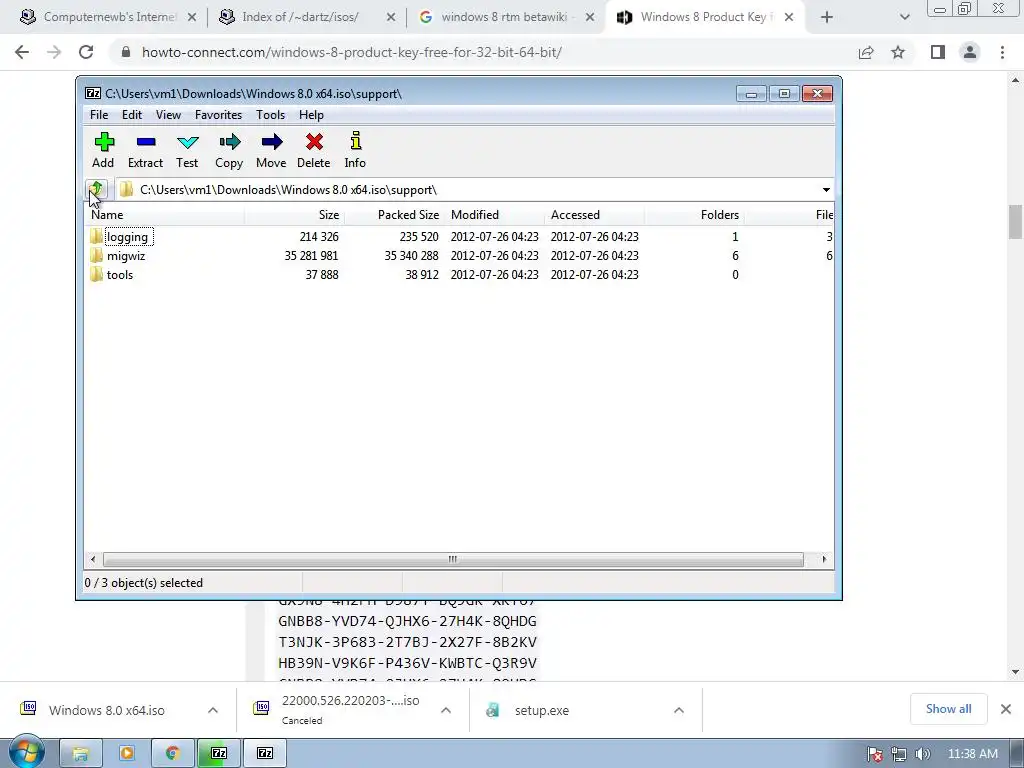
Task: Switch to Computernewb's Internet tab
Action: pyautogui.click(x=108, y=18)
